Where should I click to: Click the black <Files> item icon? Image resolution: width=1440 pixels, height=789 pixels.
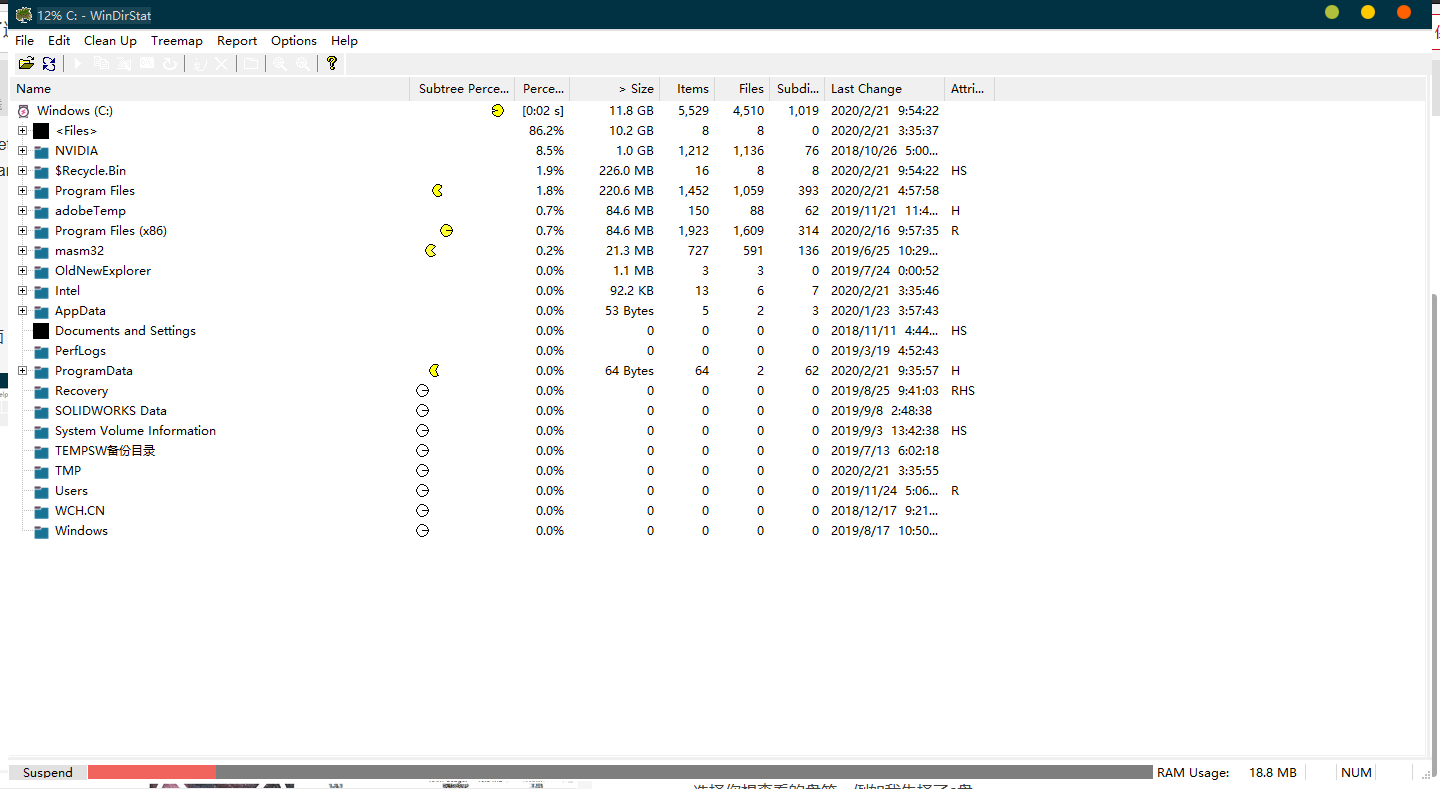[x=41, y=131]
